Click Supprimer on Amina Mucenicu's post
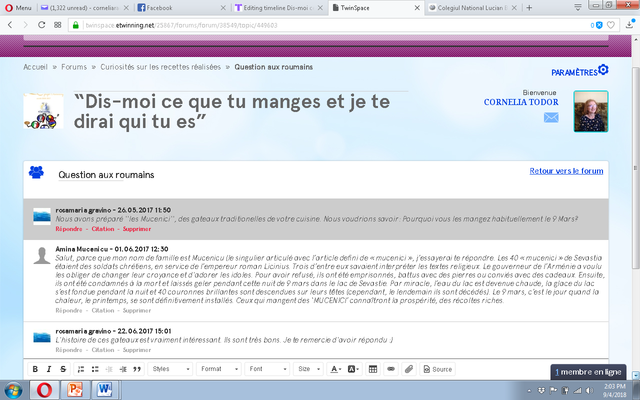Viewport: 640px width, 400px height. [x=137, y=311]
